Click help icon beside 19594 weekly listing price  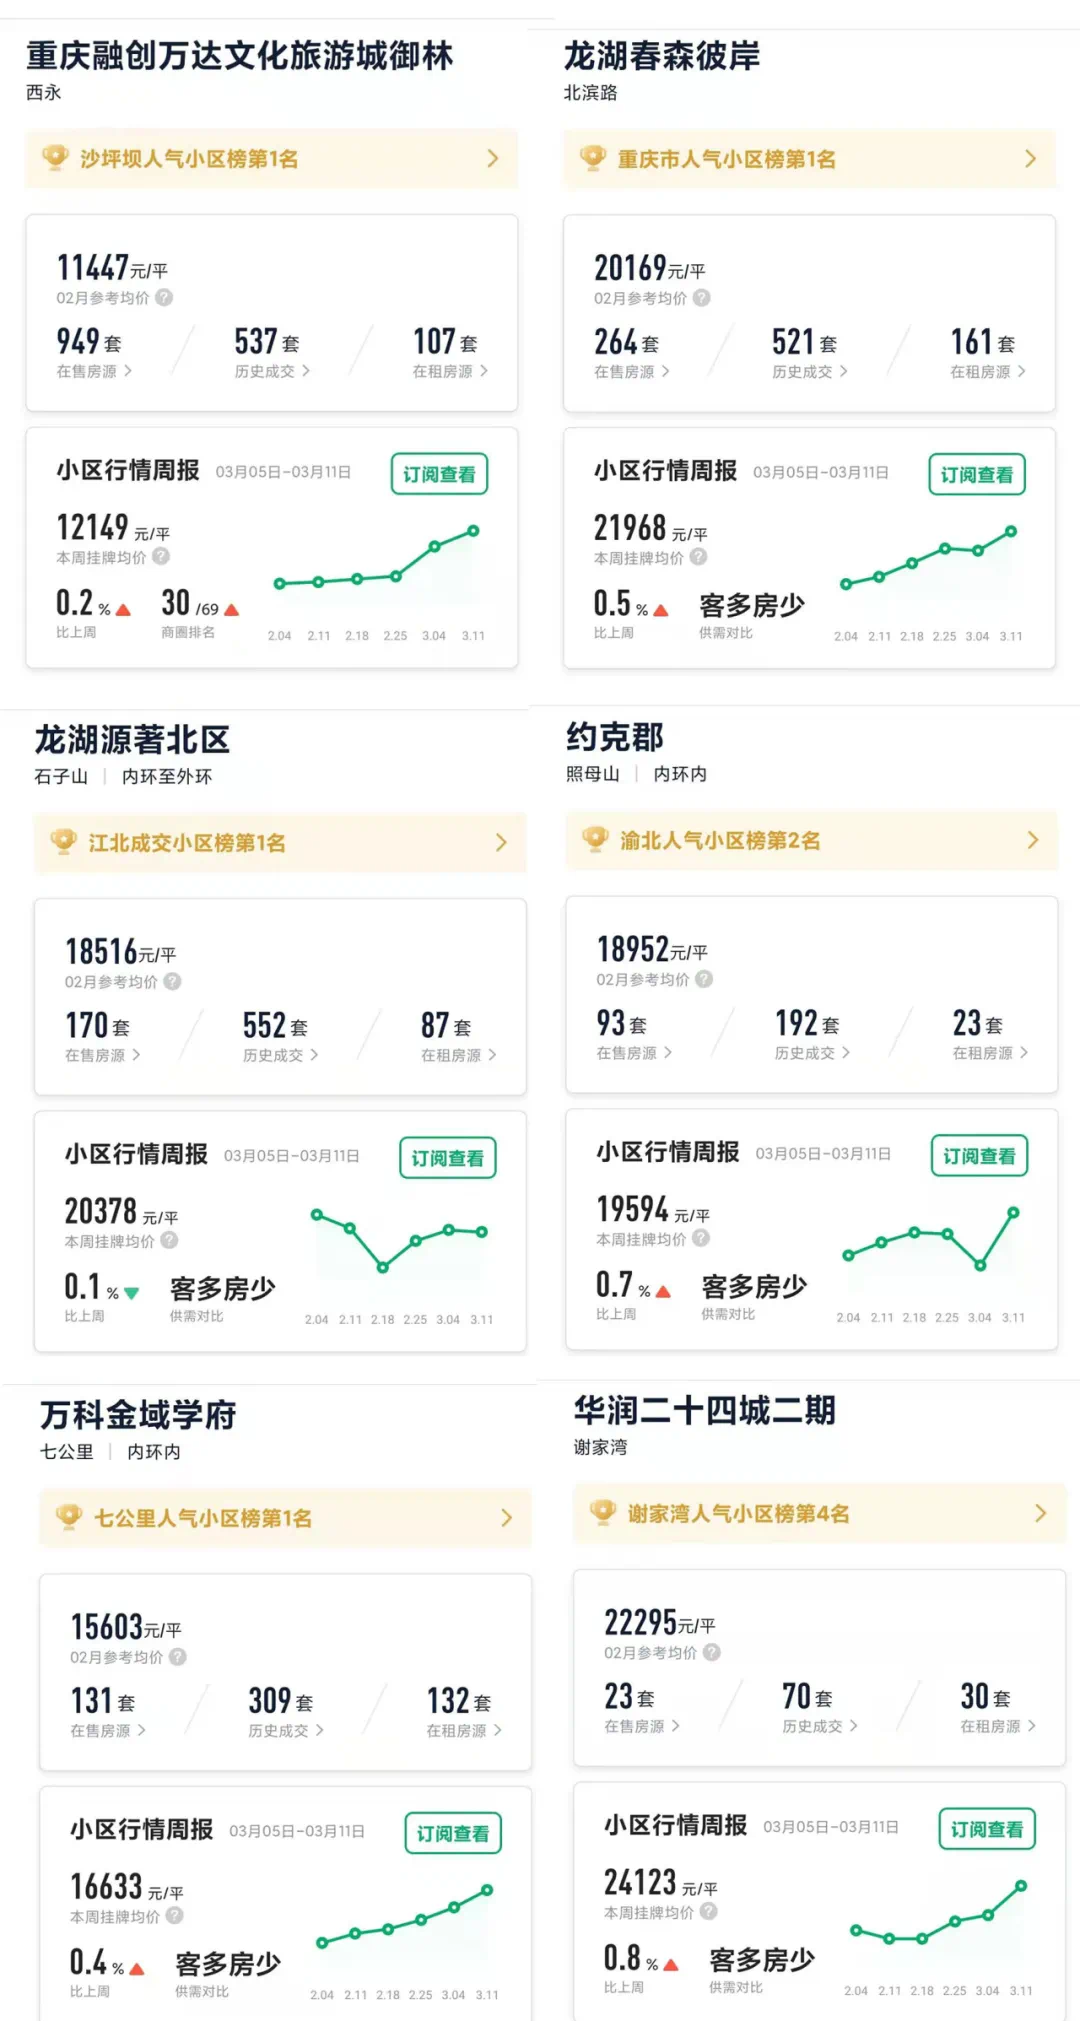pyautogui.click(x=701, y=1238)
